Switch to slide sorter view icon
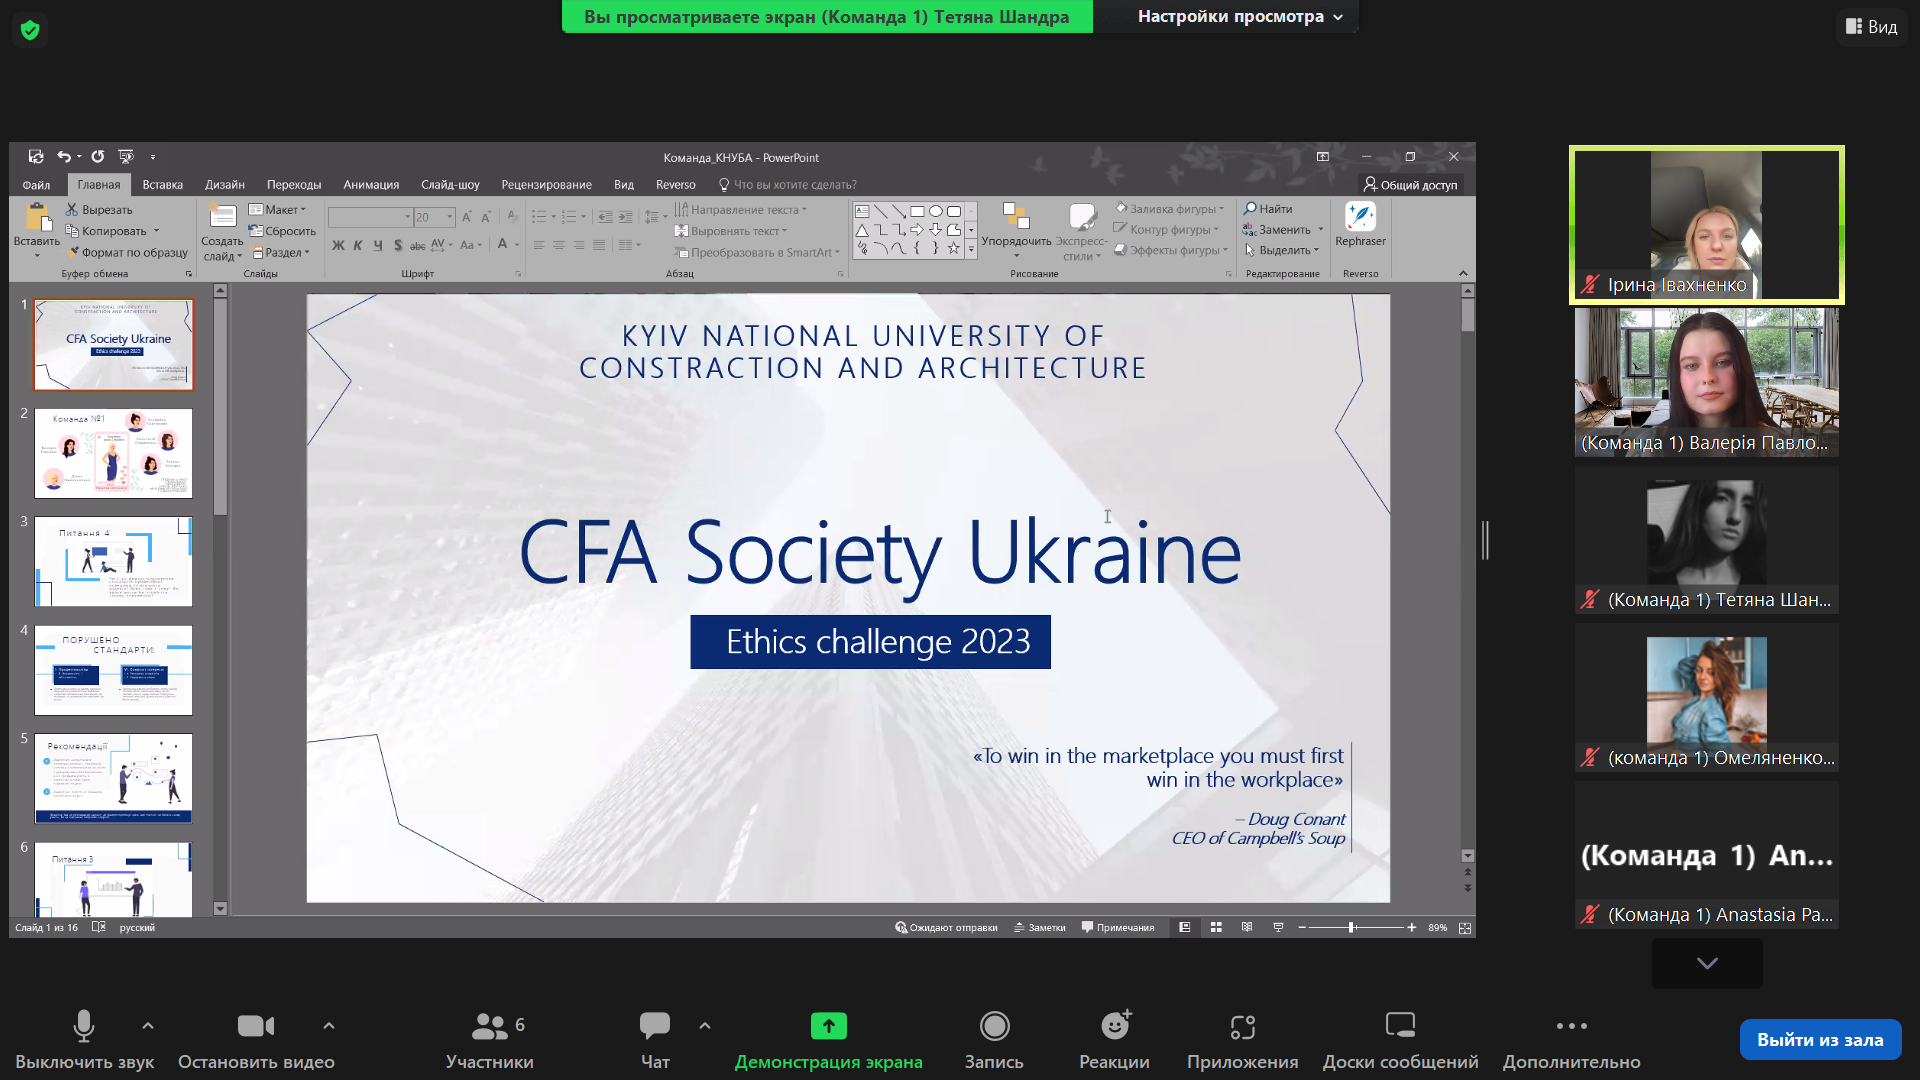The height and width of the screenshot is (1080, 1920). click(1216, 928)
